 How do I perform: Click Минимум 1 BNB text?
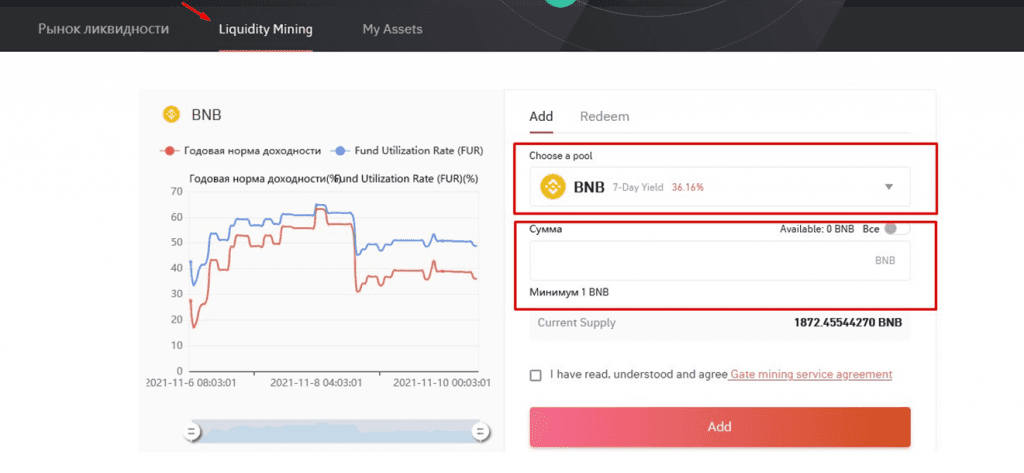coord(569,293)
